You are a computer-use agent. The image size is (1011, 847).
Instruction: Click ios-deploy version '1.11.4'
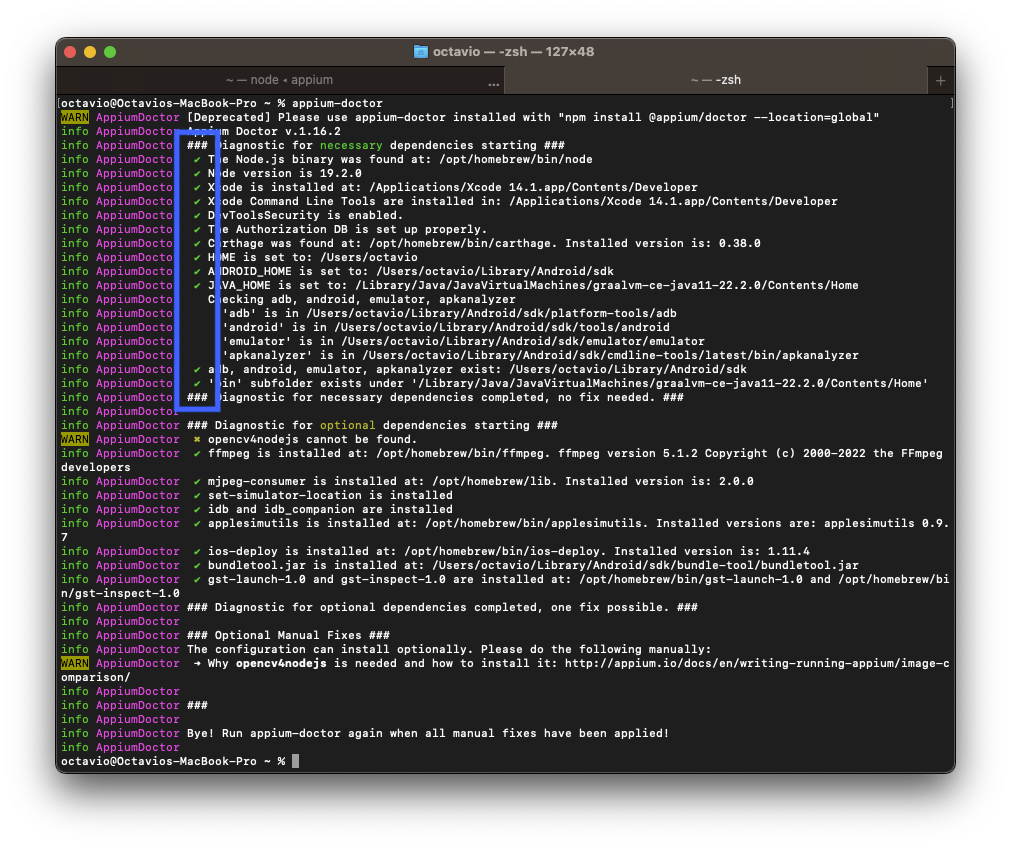pyautogui.click(x=789, y=551)
